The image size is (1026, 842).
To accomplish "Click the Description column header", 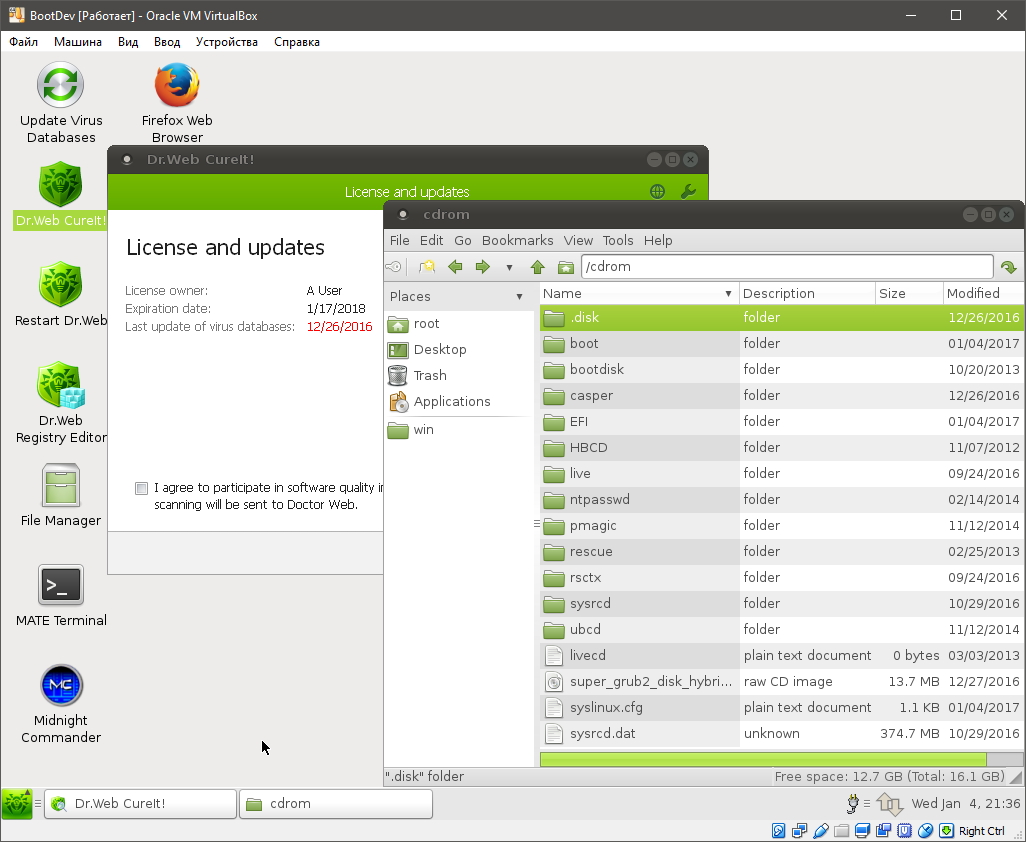I will (x=807, y=293).
